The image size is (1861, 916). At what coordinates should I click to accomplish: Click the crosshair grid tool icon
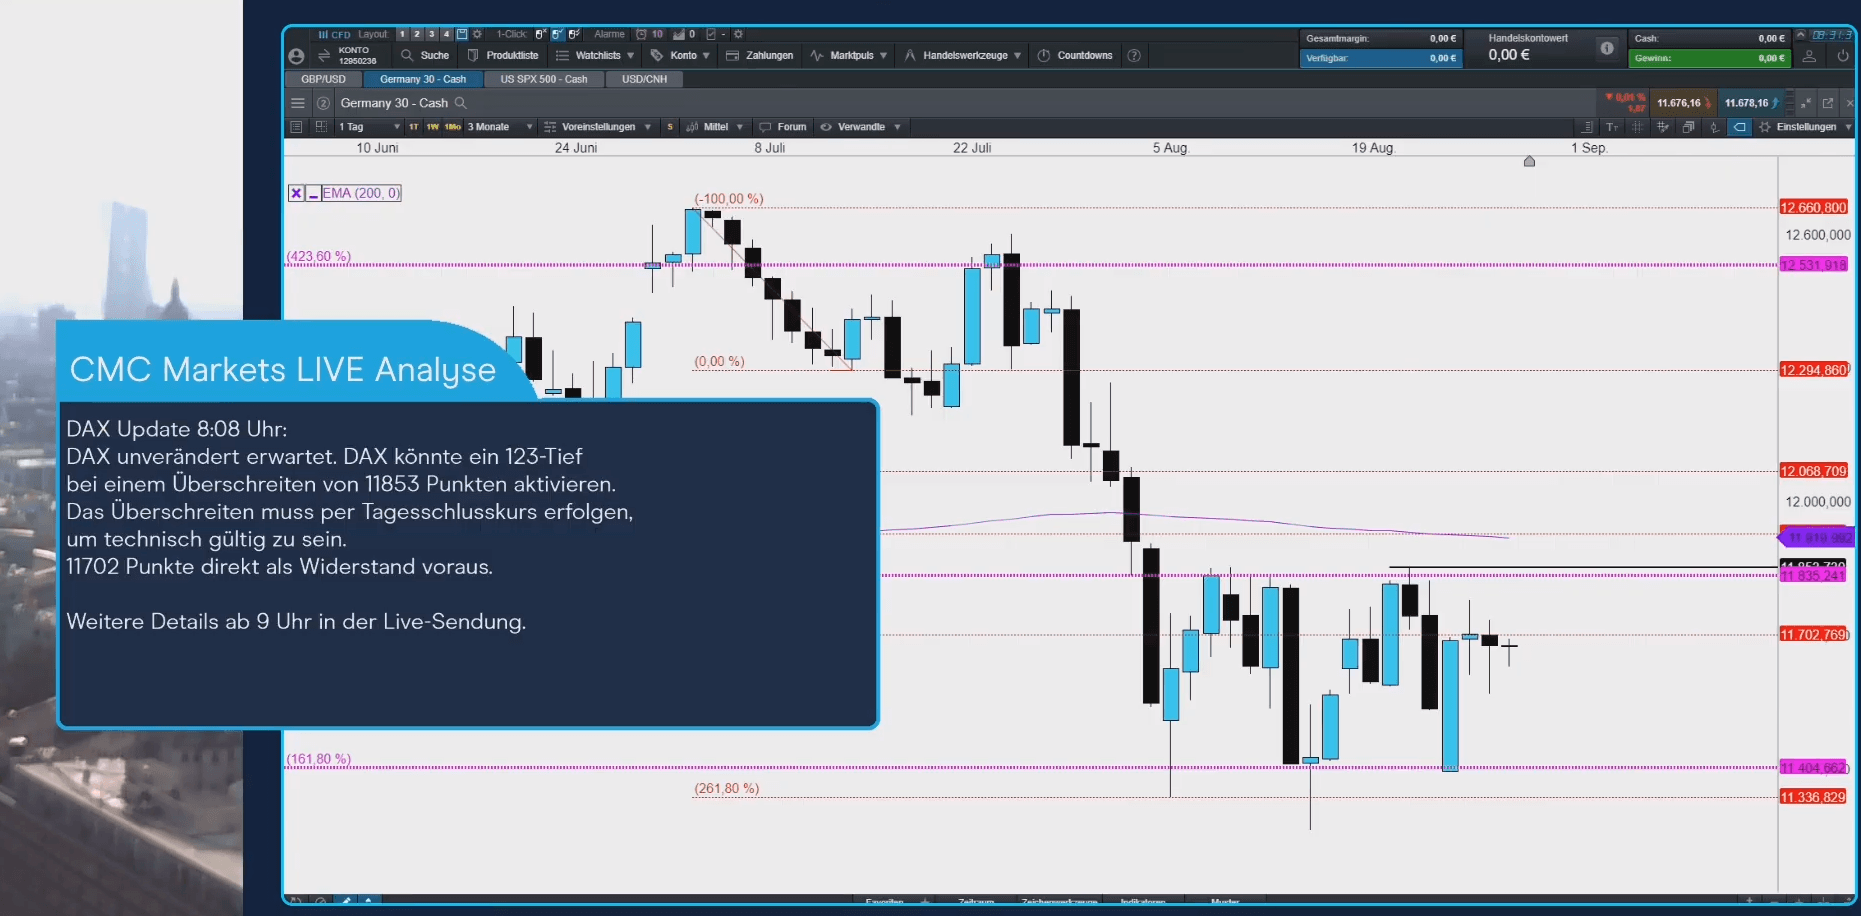[x=1663, y=127]
